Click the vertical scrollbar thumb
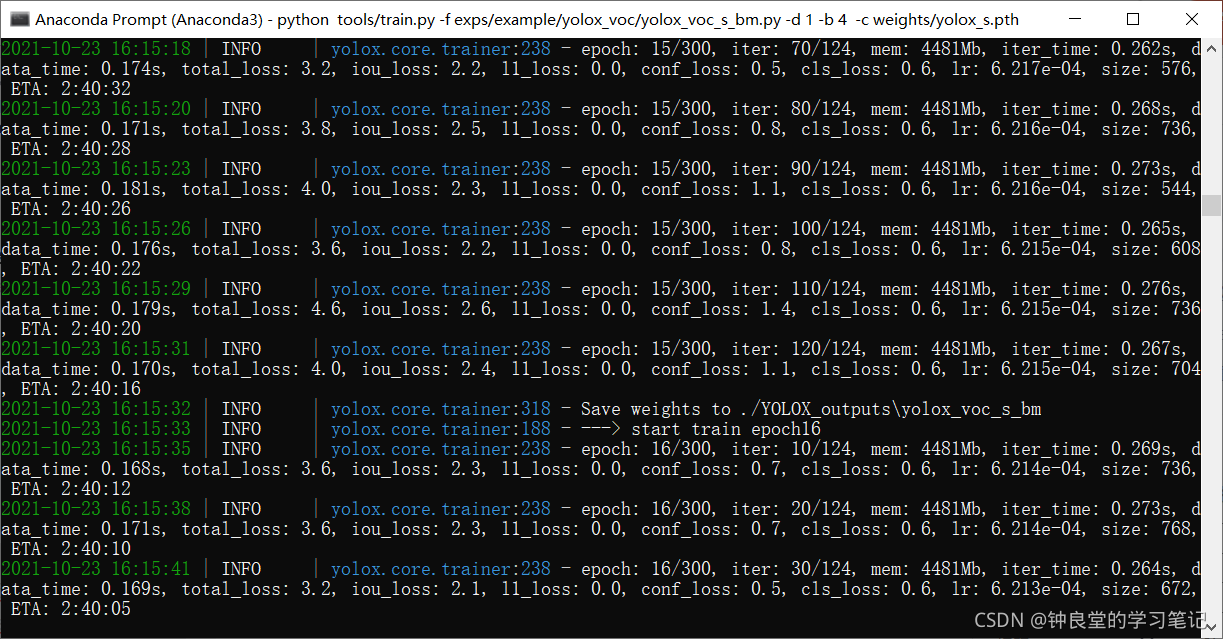The width and height of the screenshot is (1223, 639). (1212, 205)
